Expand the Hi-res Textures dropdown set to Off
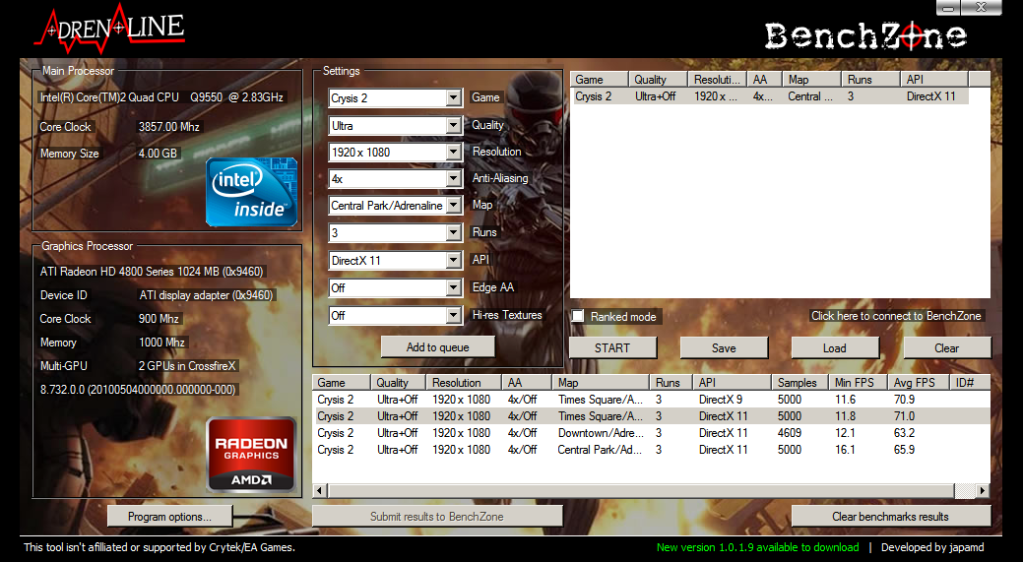1023x562 pixels. point(453,315)
